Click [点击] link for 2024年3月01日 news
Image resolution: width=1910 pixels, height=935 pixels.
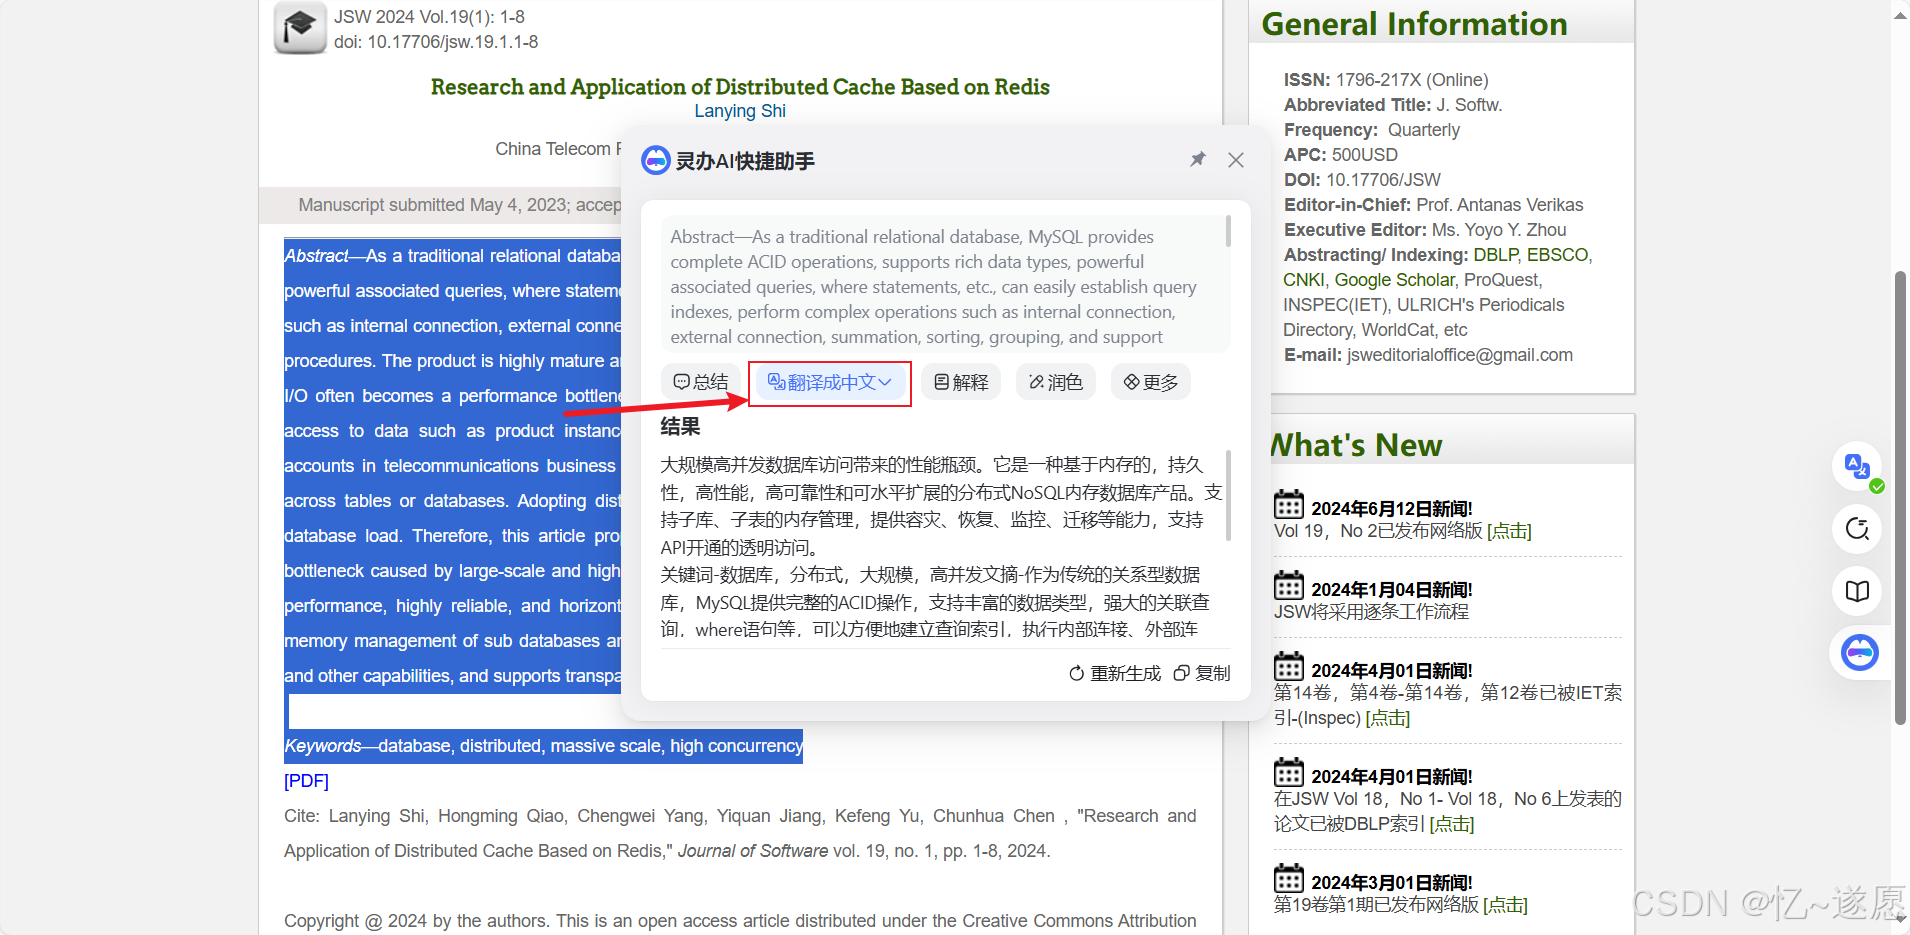tap(1505, 905)
